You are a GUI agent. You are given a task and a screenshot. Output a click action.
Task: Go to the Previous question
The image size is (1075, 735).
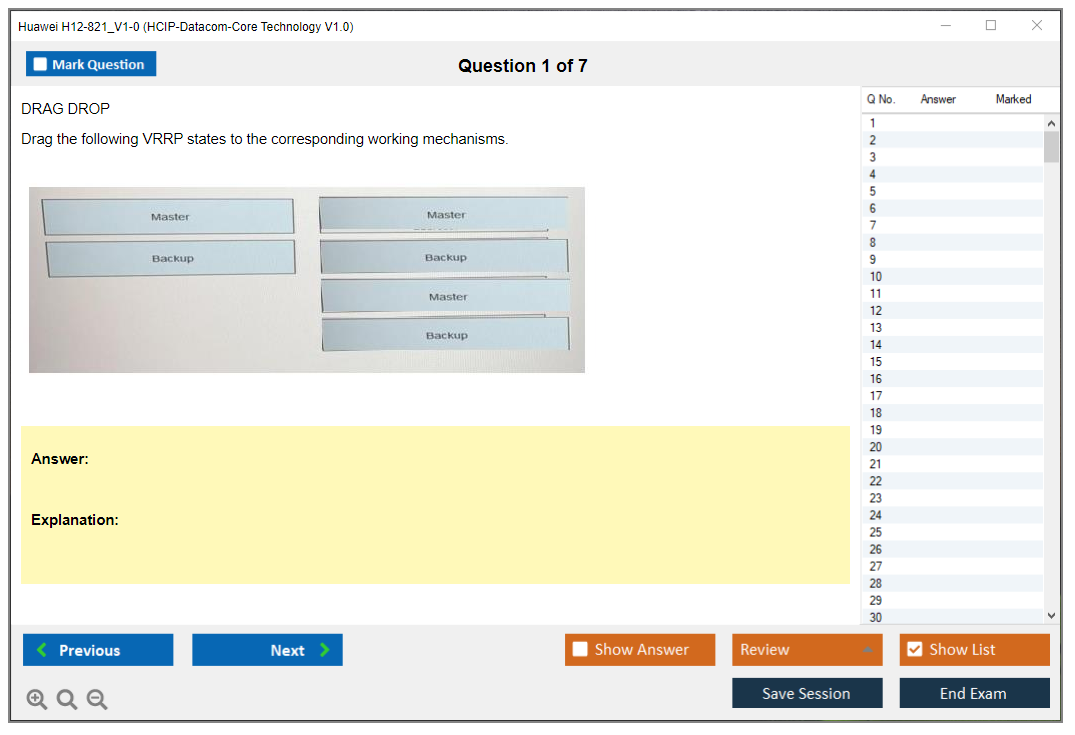(x=98, y=650)
